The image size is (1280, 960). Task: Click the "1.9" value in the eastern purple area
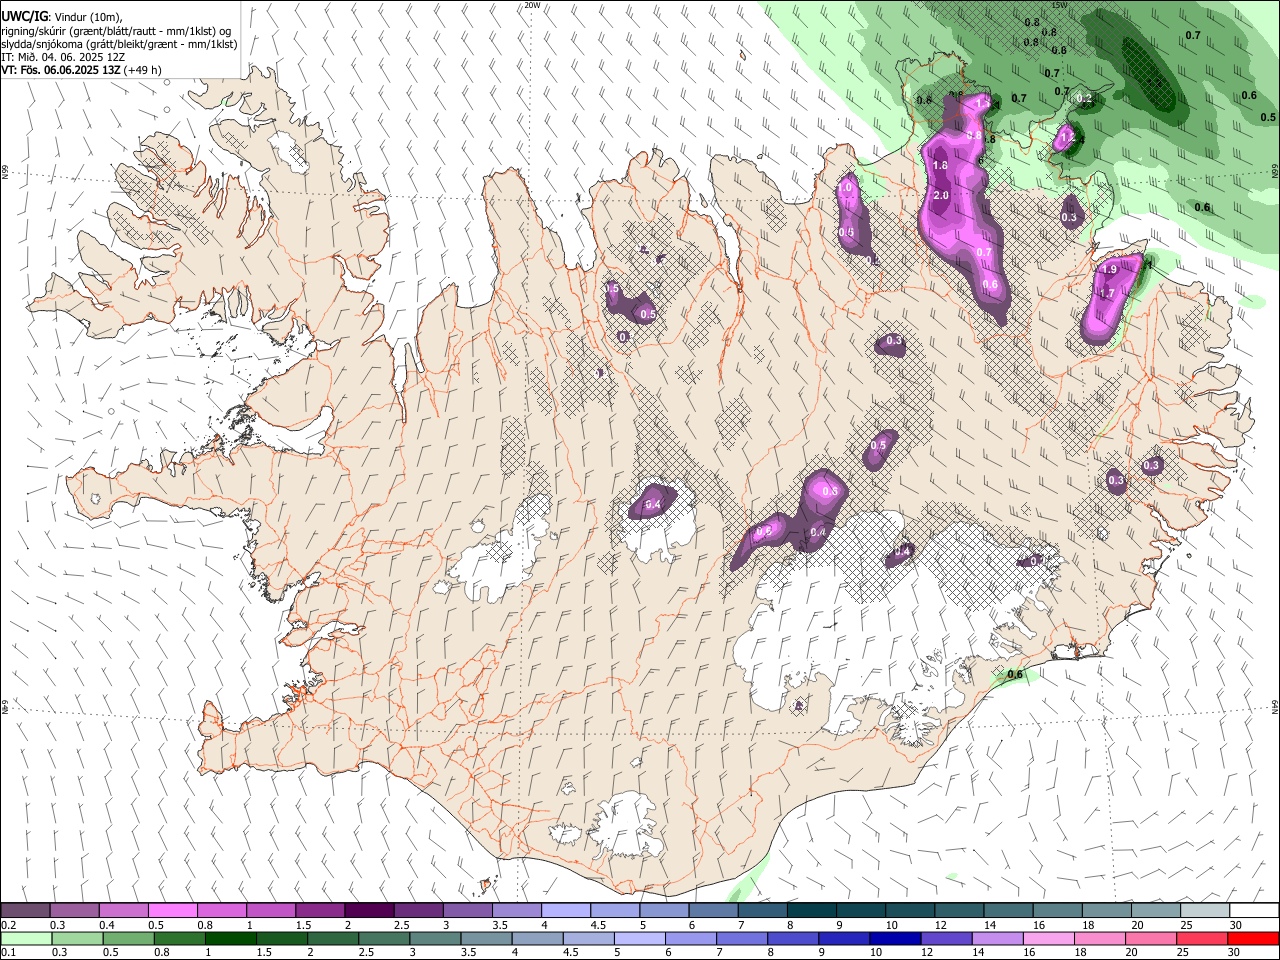coord(1109,270)
